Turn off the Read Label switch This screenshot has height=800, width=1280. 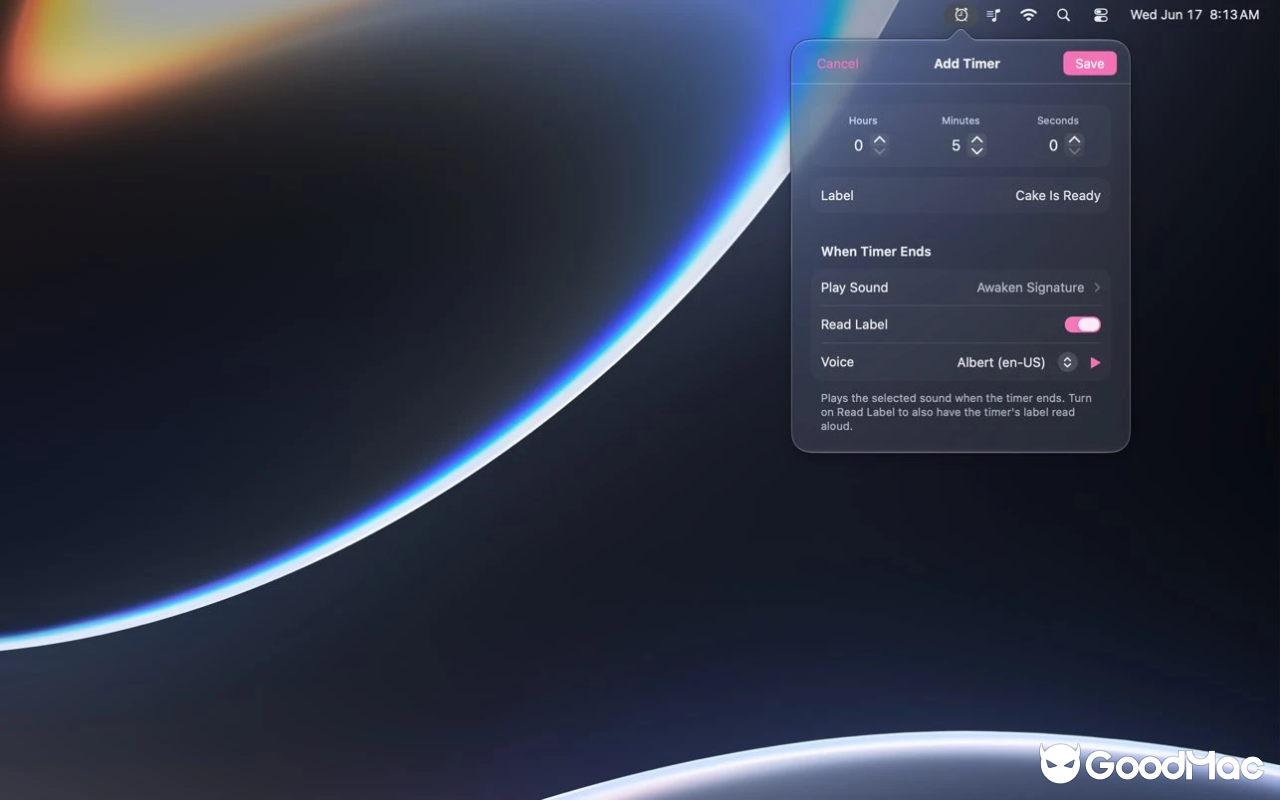(x=1082, y=324)
